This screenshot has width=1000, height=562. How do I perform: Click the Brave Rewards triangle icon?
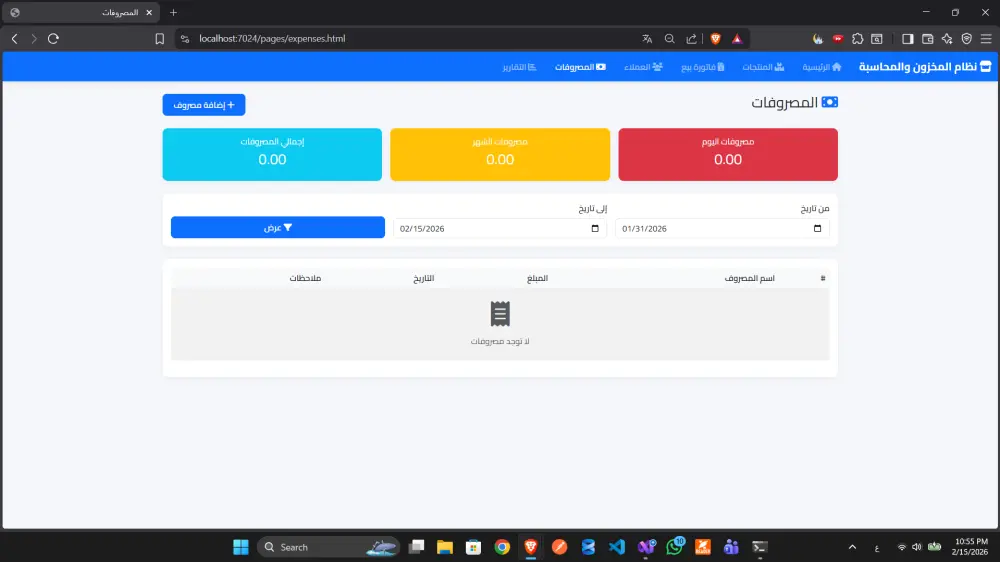click(737, 39)
